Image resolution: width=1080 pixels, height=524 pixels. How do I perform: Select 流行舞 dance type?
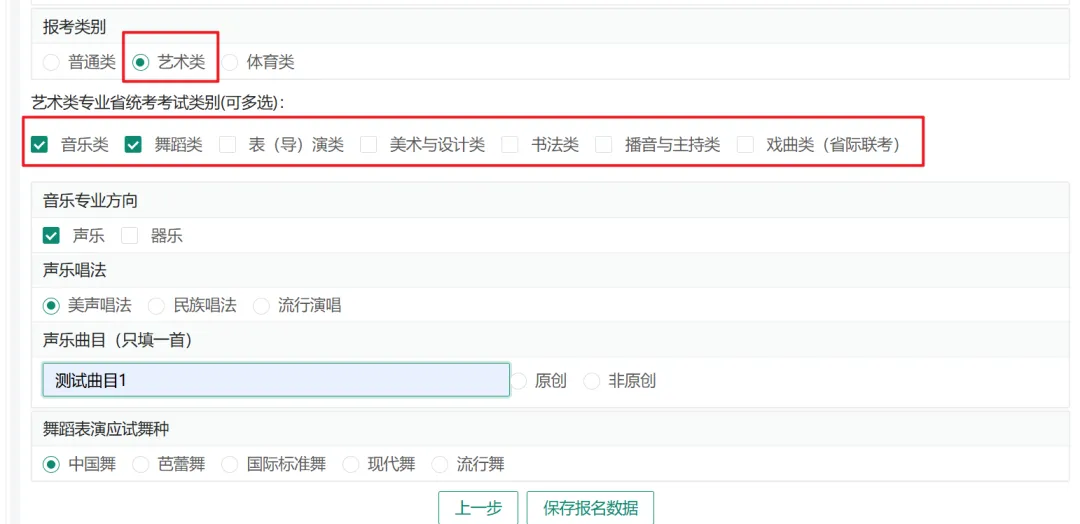[x=439, y=465]
